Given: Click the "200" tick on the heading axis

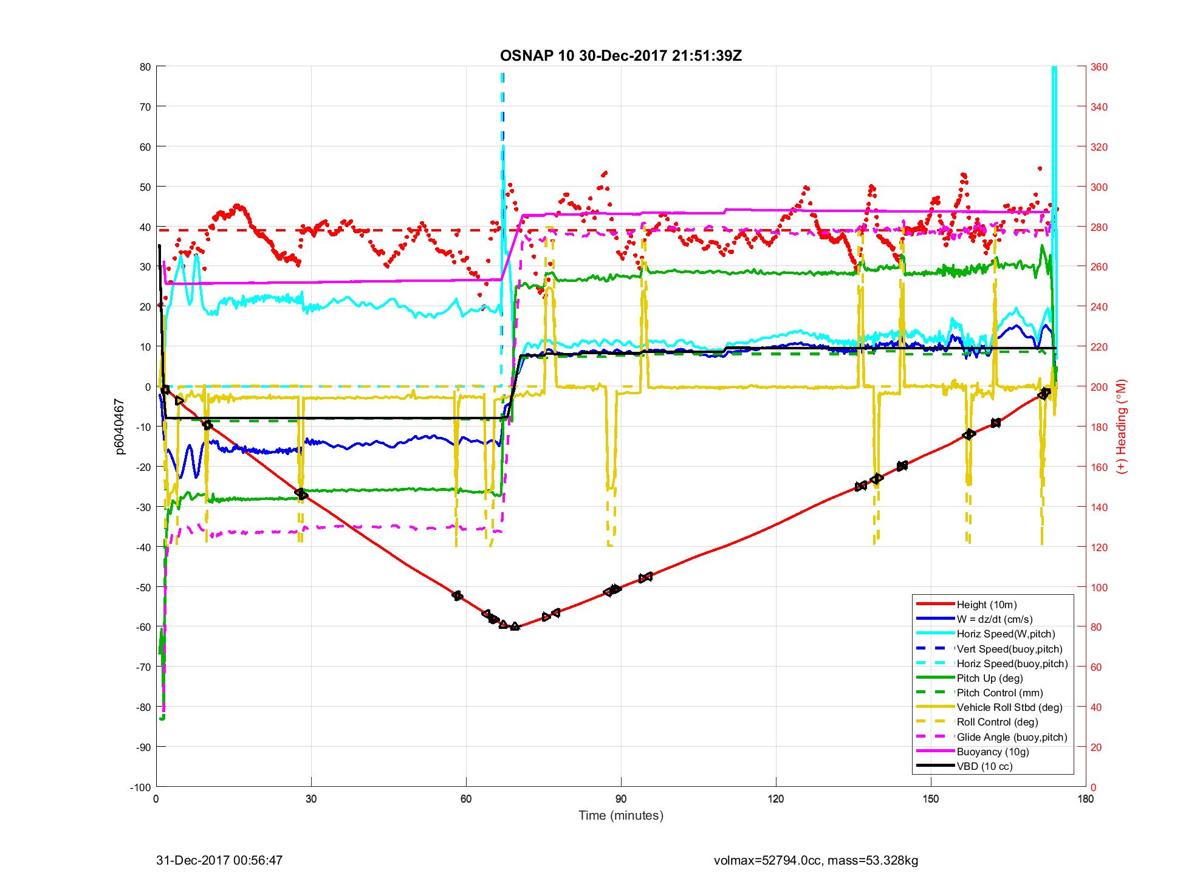Looking at the screenshot, I should (1099, 387).
